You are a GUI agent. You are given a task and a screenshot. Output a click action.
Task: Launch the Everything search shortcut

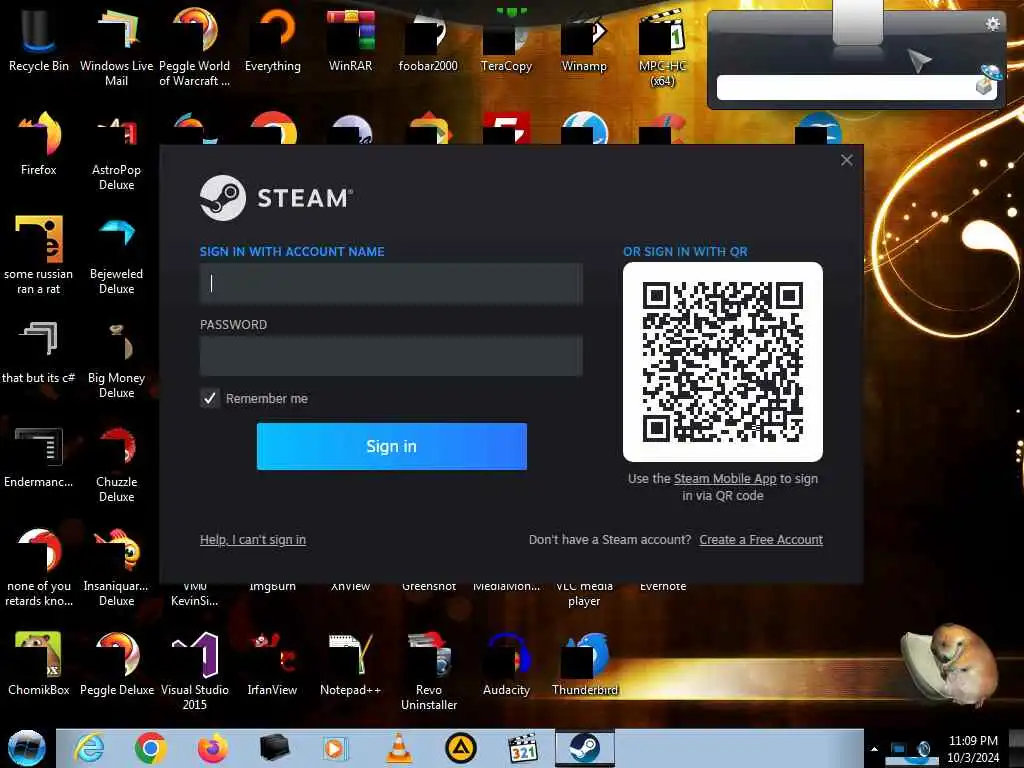click(x=273, y=39)
